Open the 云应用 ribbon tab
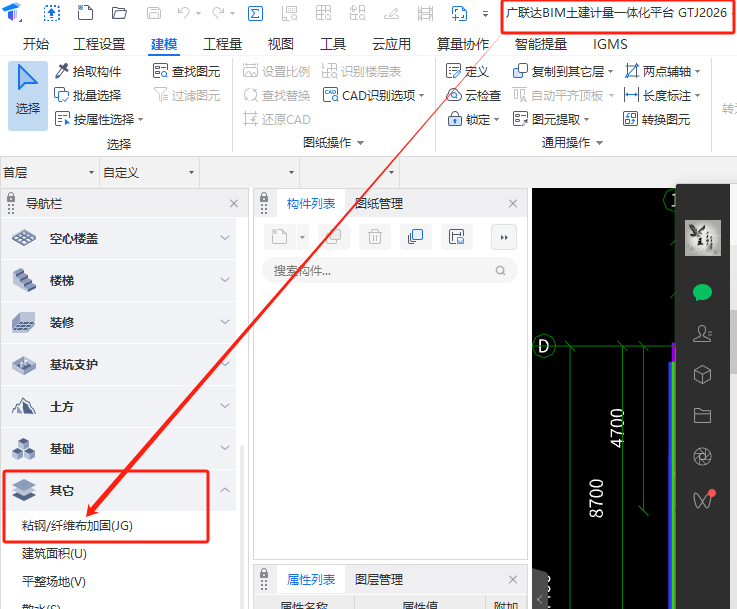Screen dimensions: 737x609 [x=392, y=44]
